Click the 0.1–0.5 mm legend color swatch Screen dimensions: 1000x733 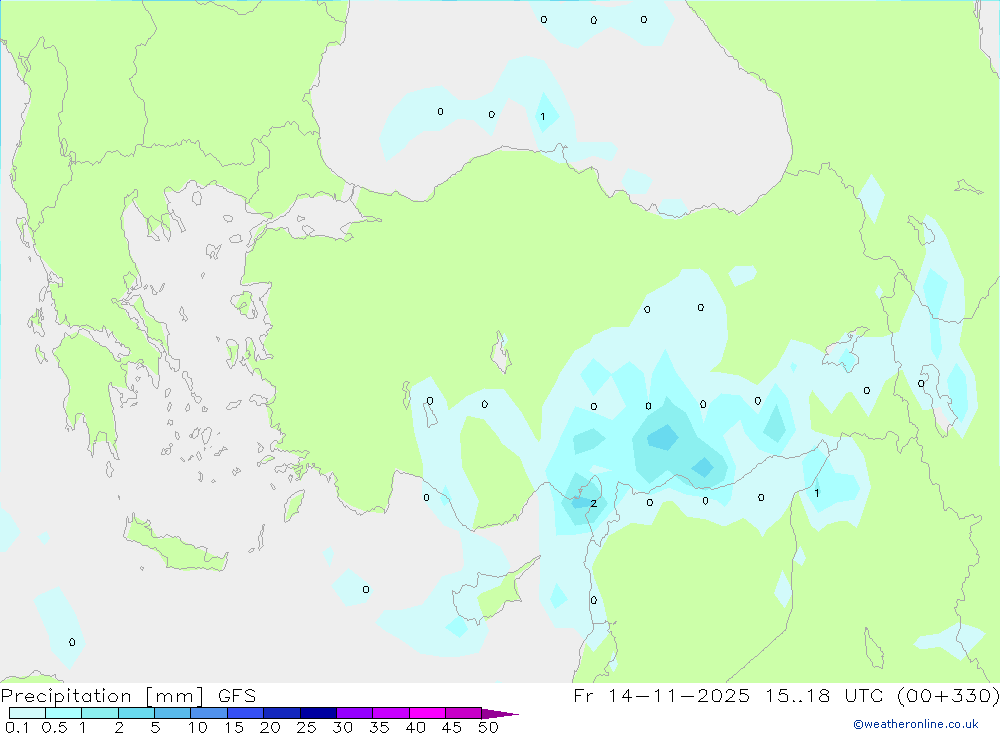[x=27, y=713]
